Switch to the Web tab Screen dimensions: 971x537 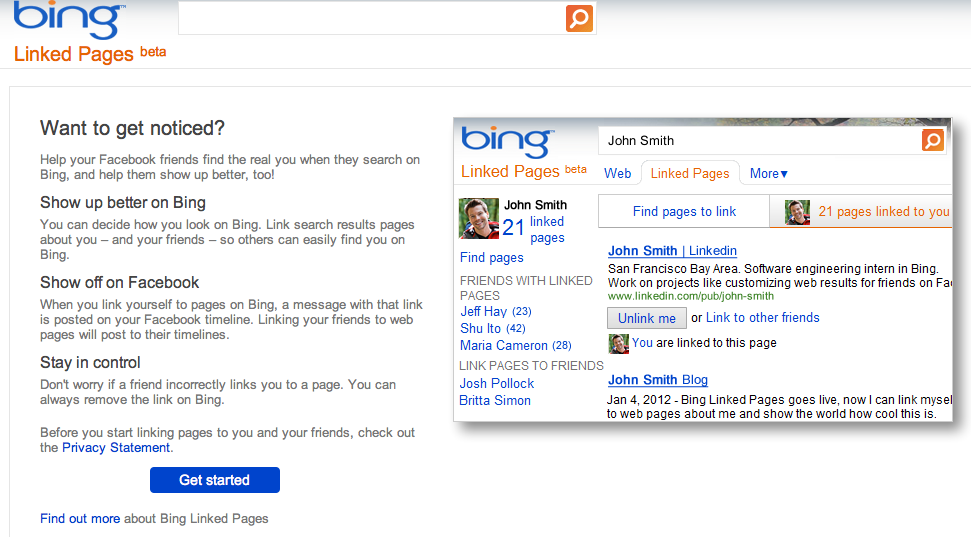pos(618,173)
